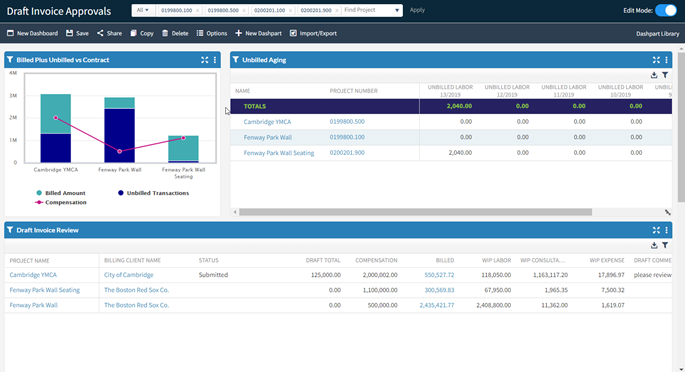Click scroll-left arrow in Unbilled Aging
Viewport: 685px width, 372px height.
coord(235,212)
